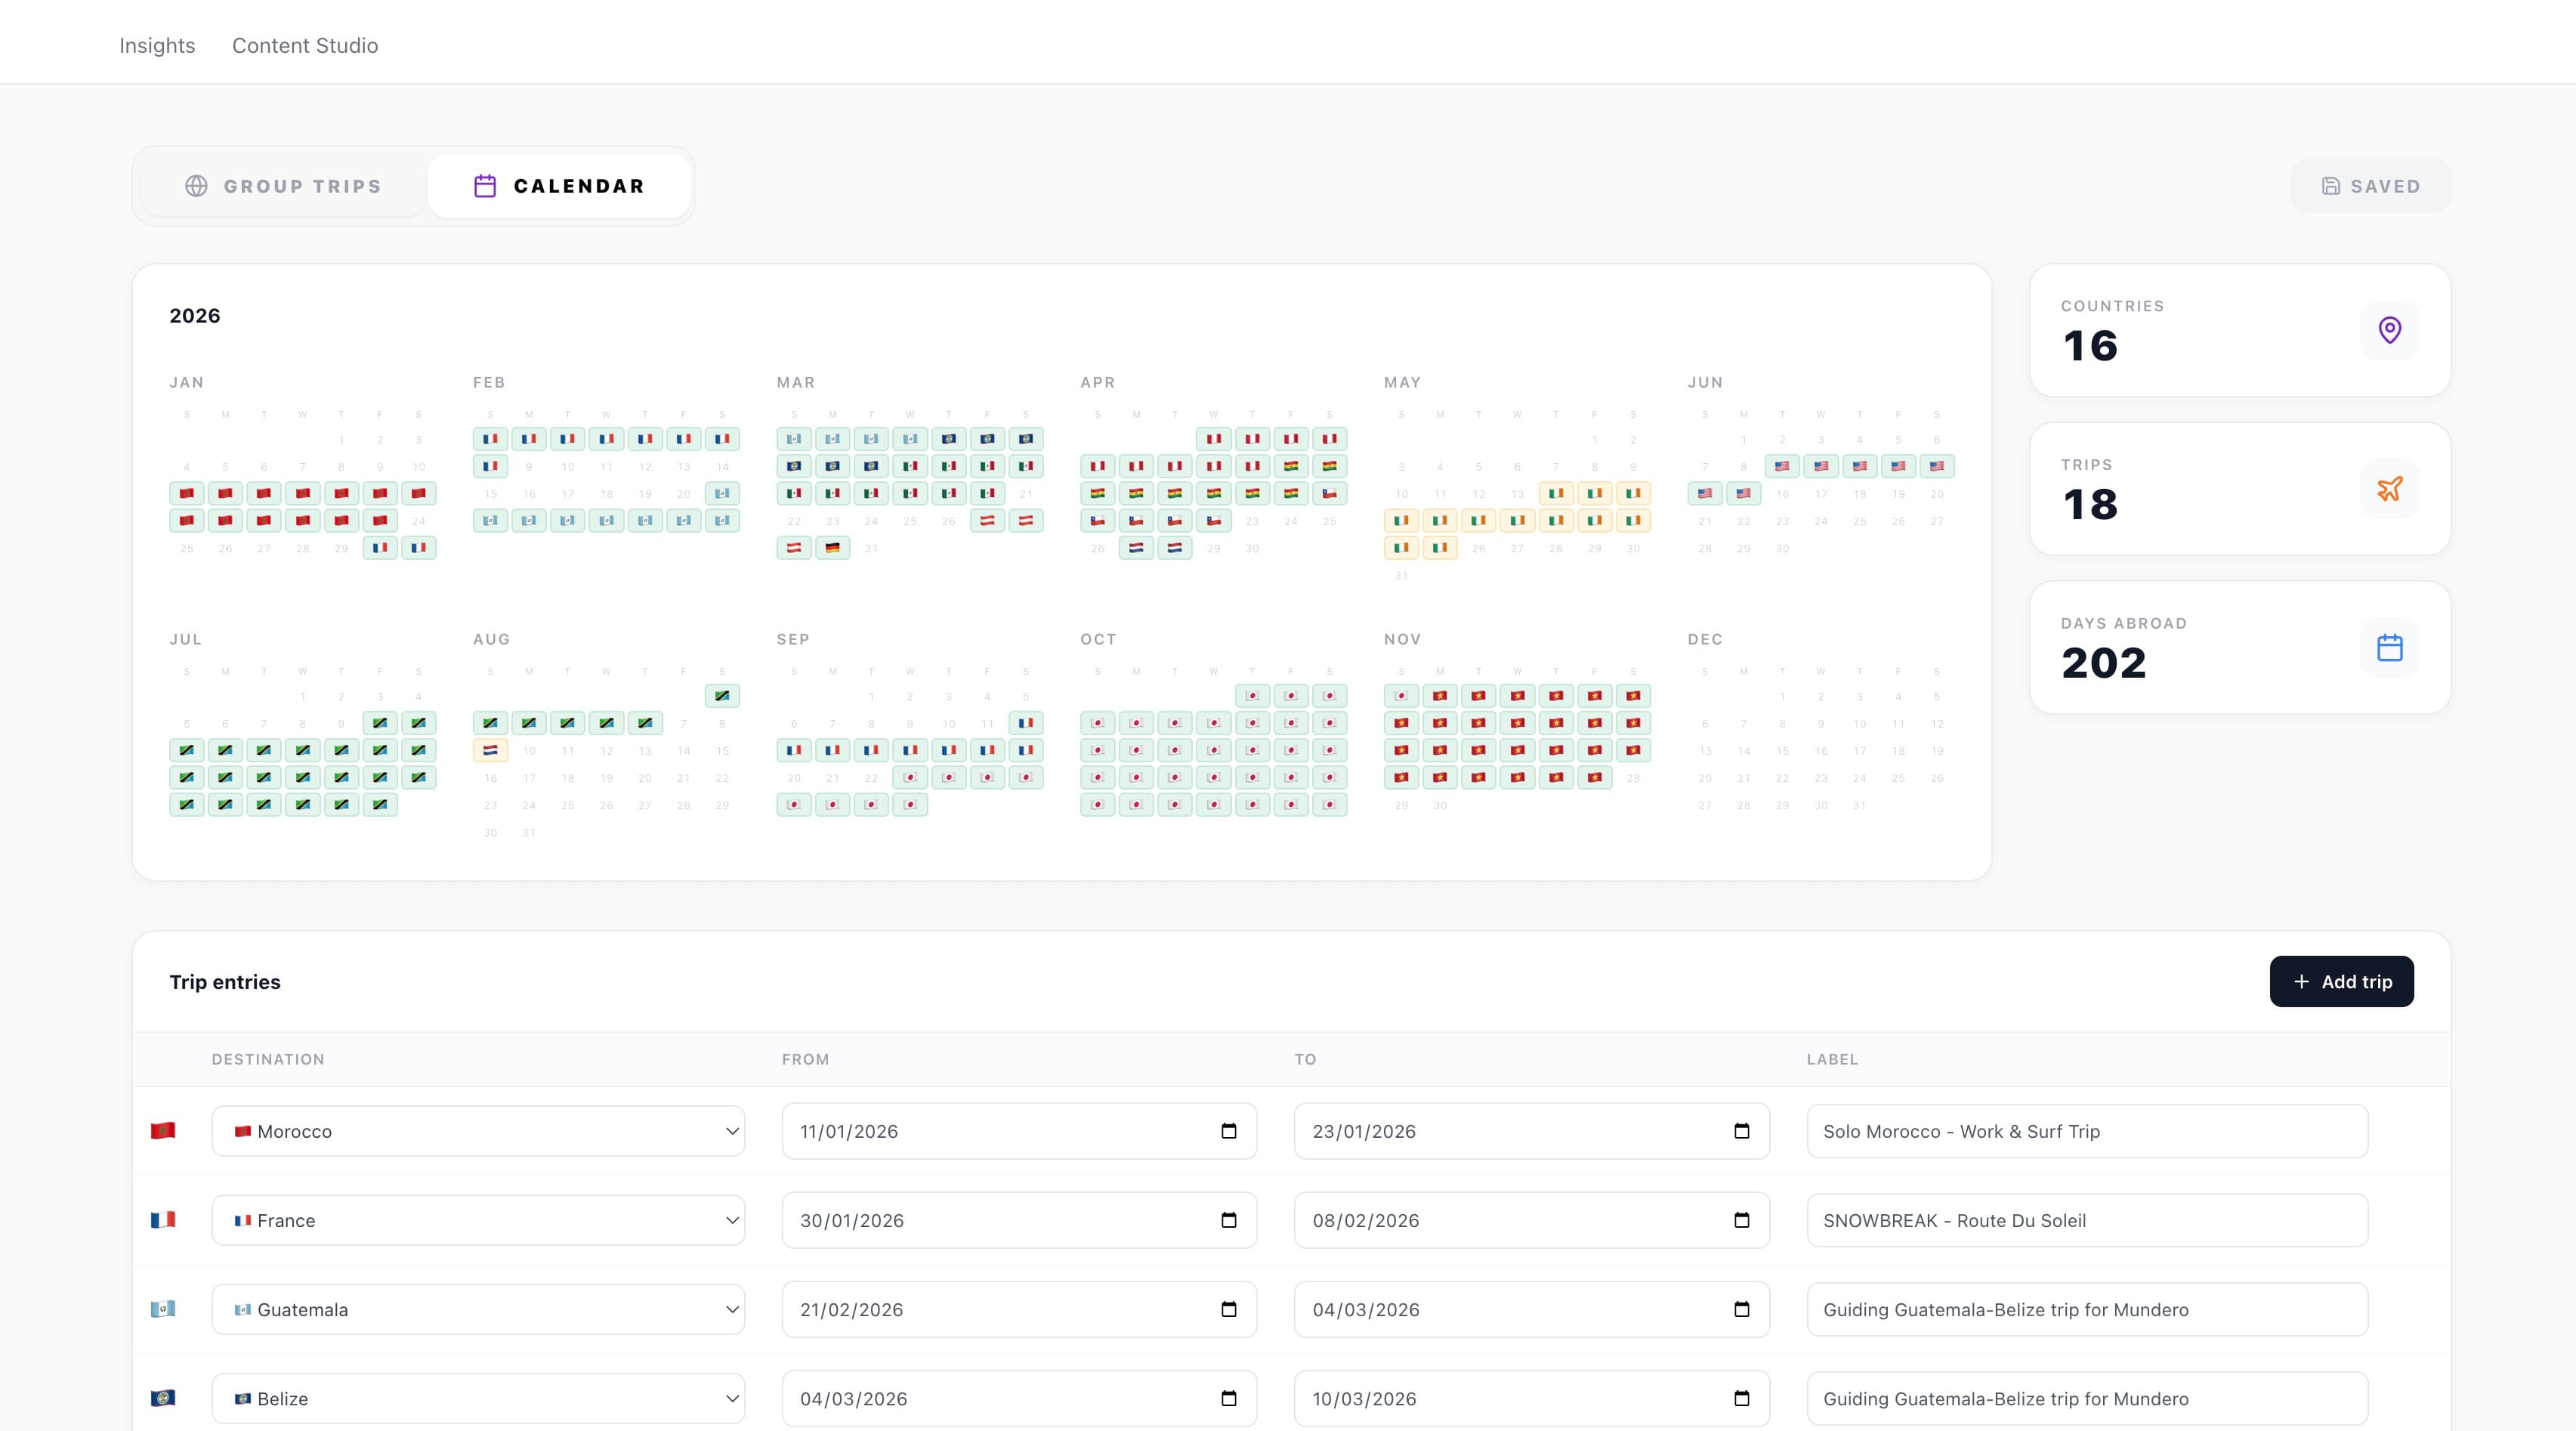Image resolution: width=2576 pixels, height=1431 pixels.
Task: Switch to the Group Trips tab
Action: tap(301, 185)
